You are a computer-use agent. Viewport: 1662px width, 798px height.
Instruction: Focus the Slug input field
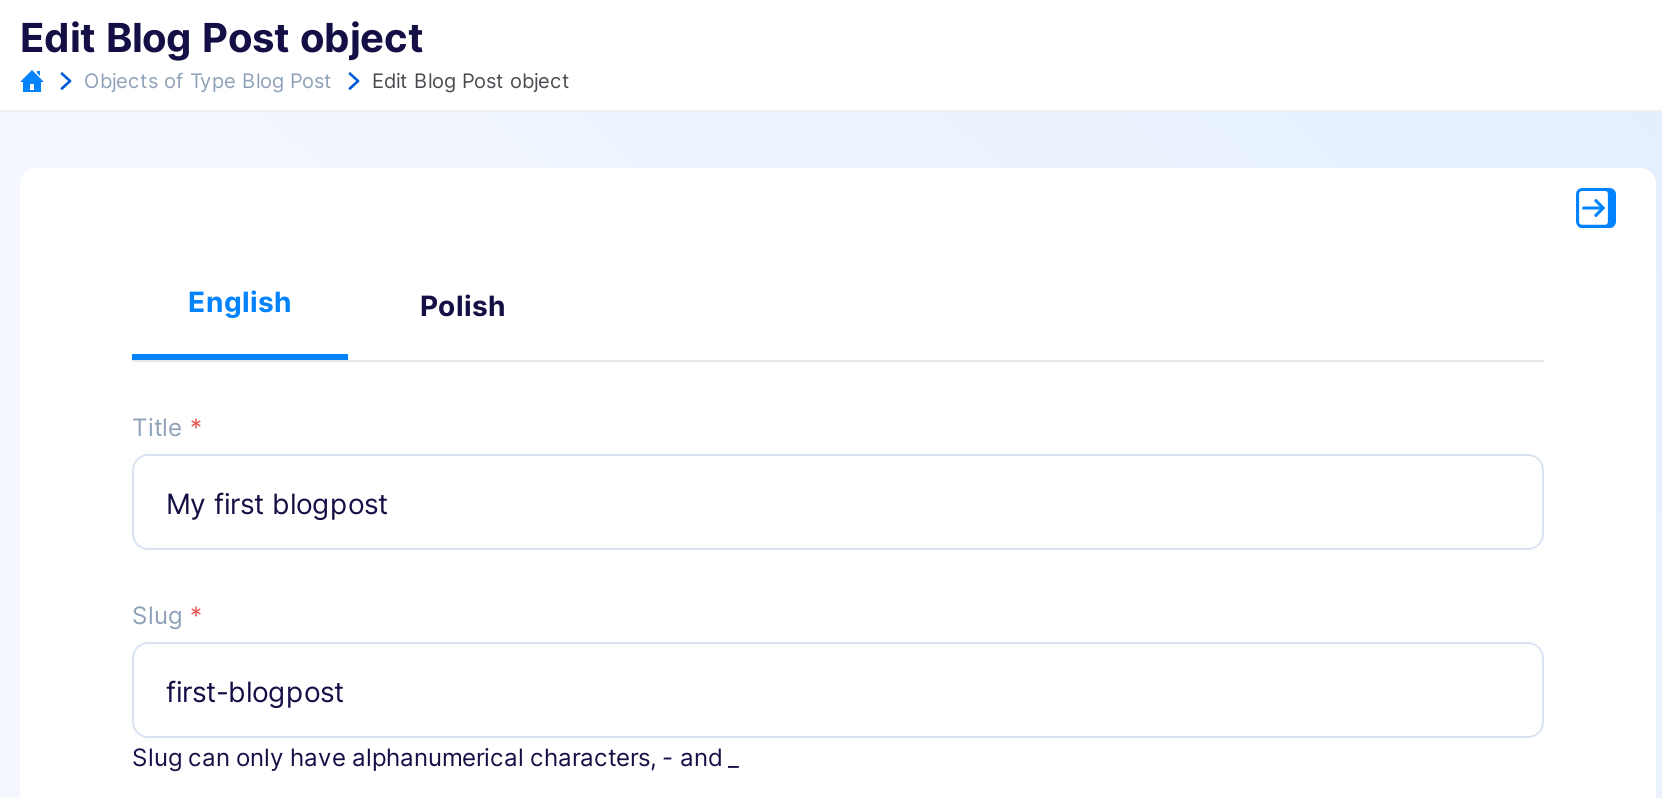tap(838, 690)
